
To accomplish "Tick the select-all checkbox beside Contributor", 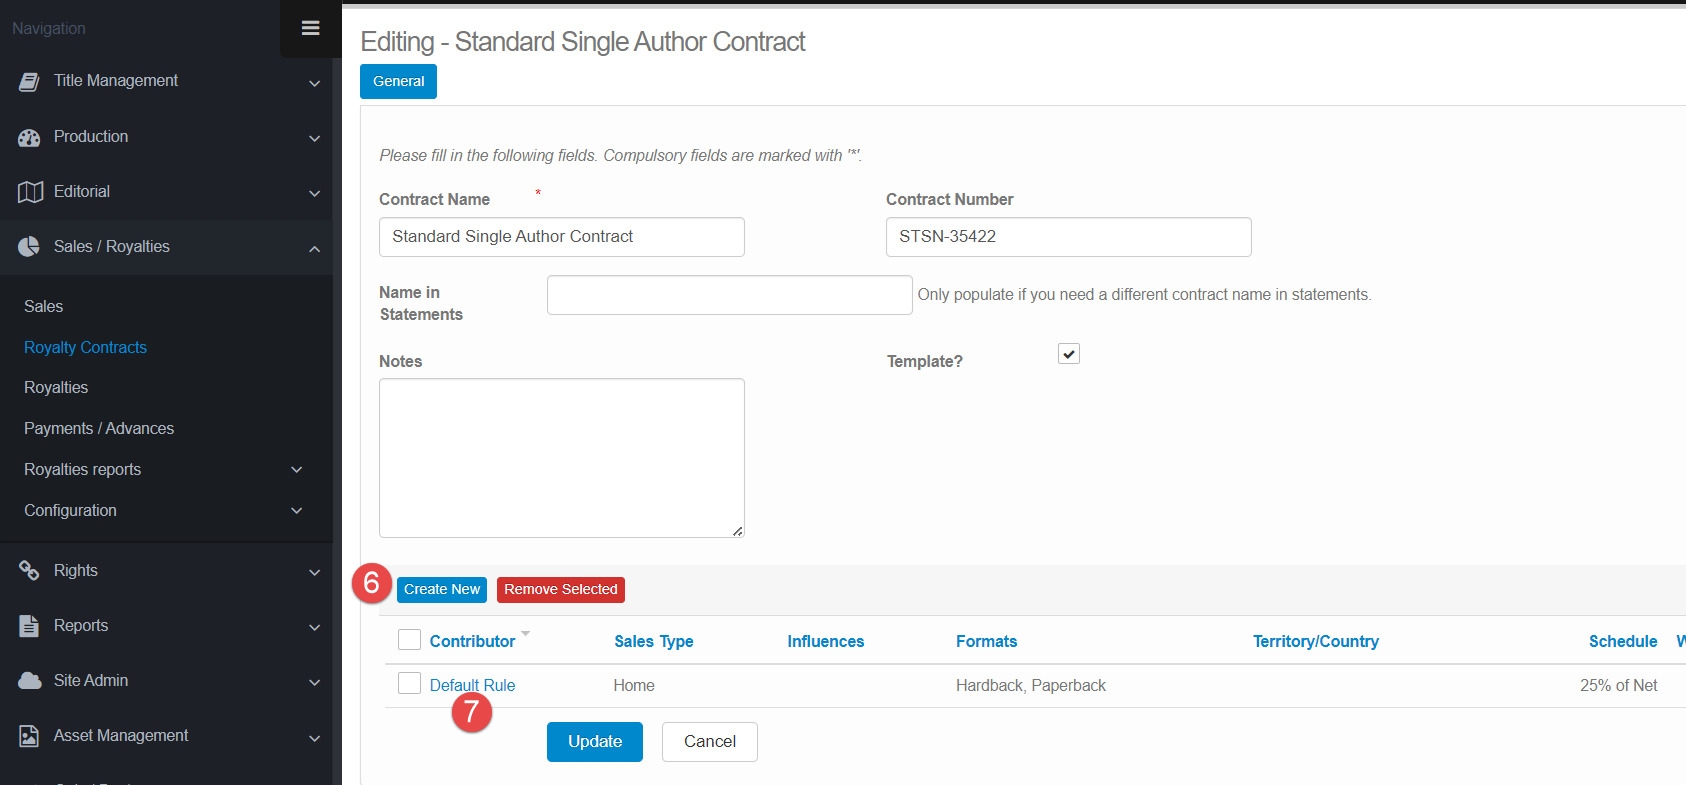I will (409, 640).
